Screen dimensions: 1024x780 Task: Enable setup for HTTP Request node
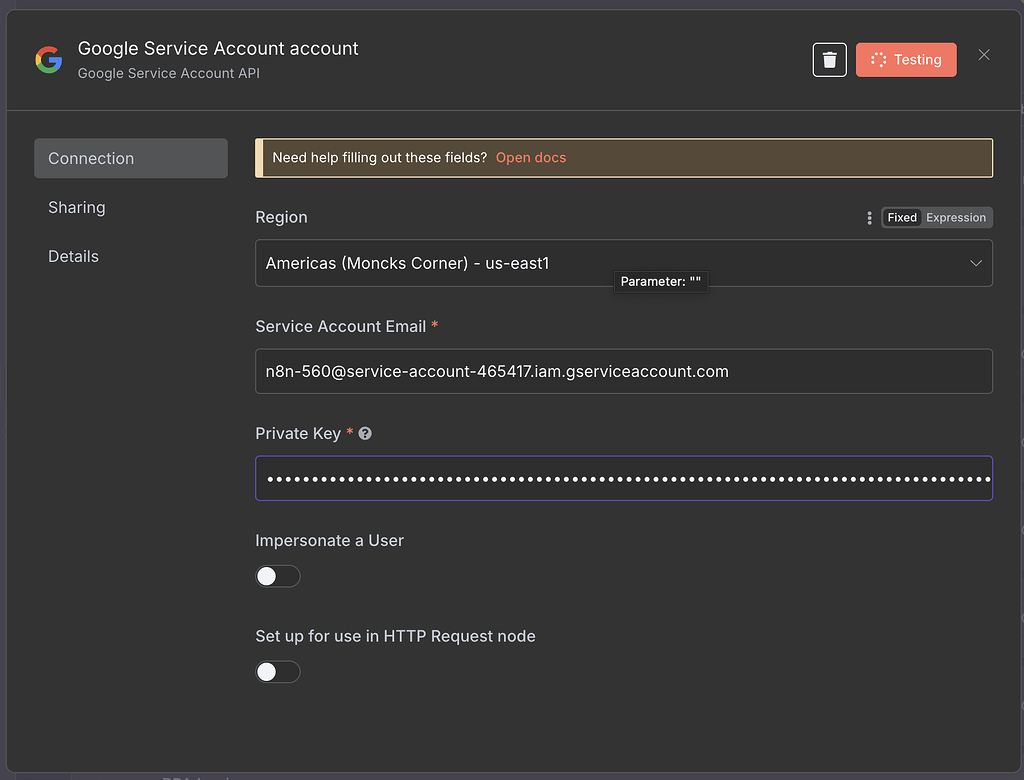tap(277, 671)
